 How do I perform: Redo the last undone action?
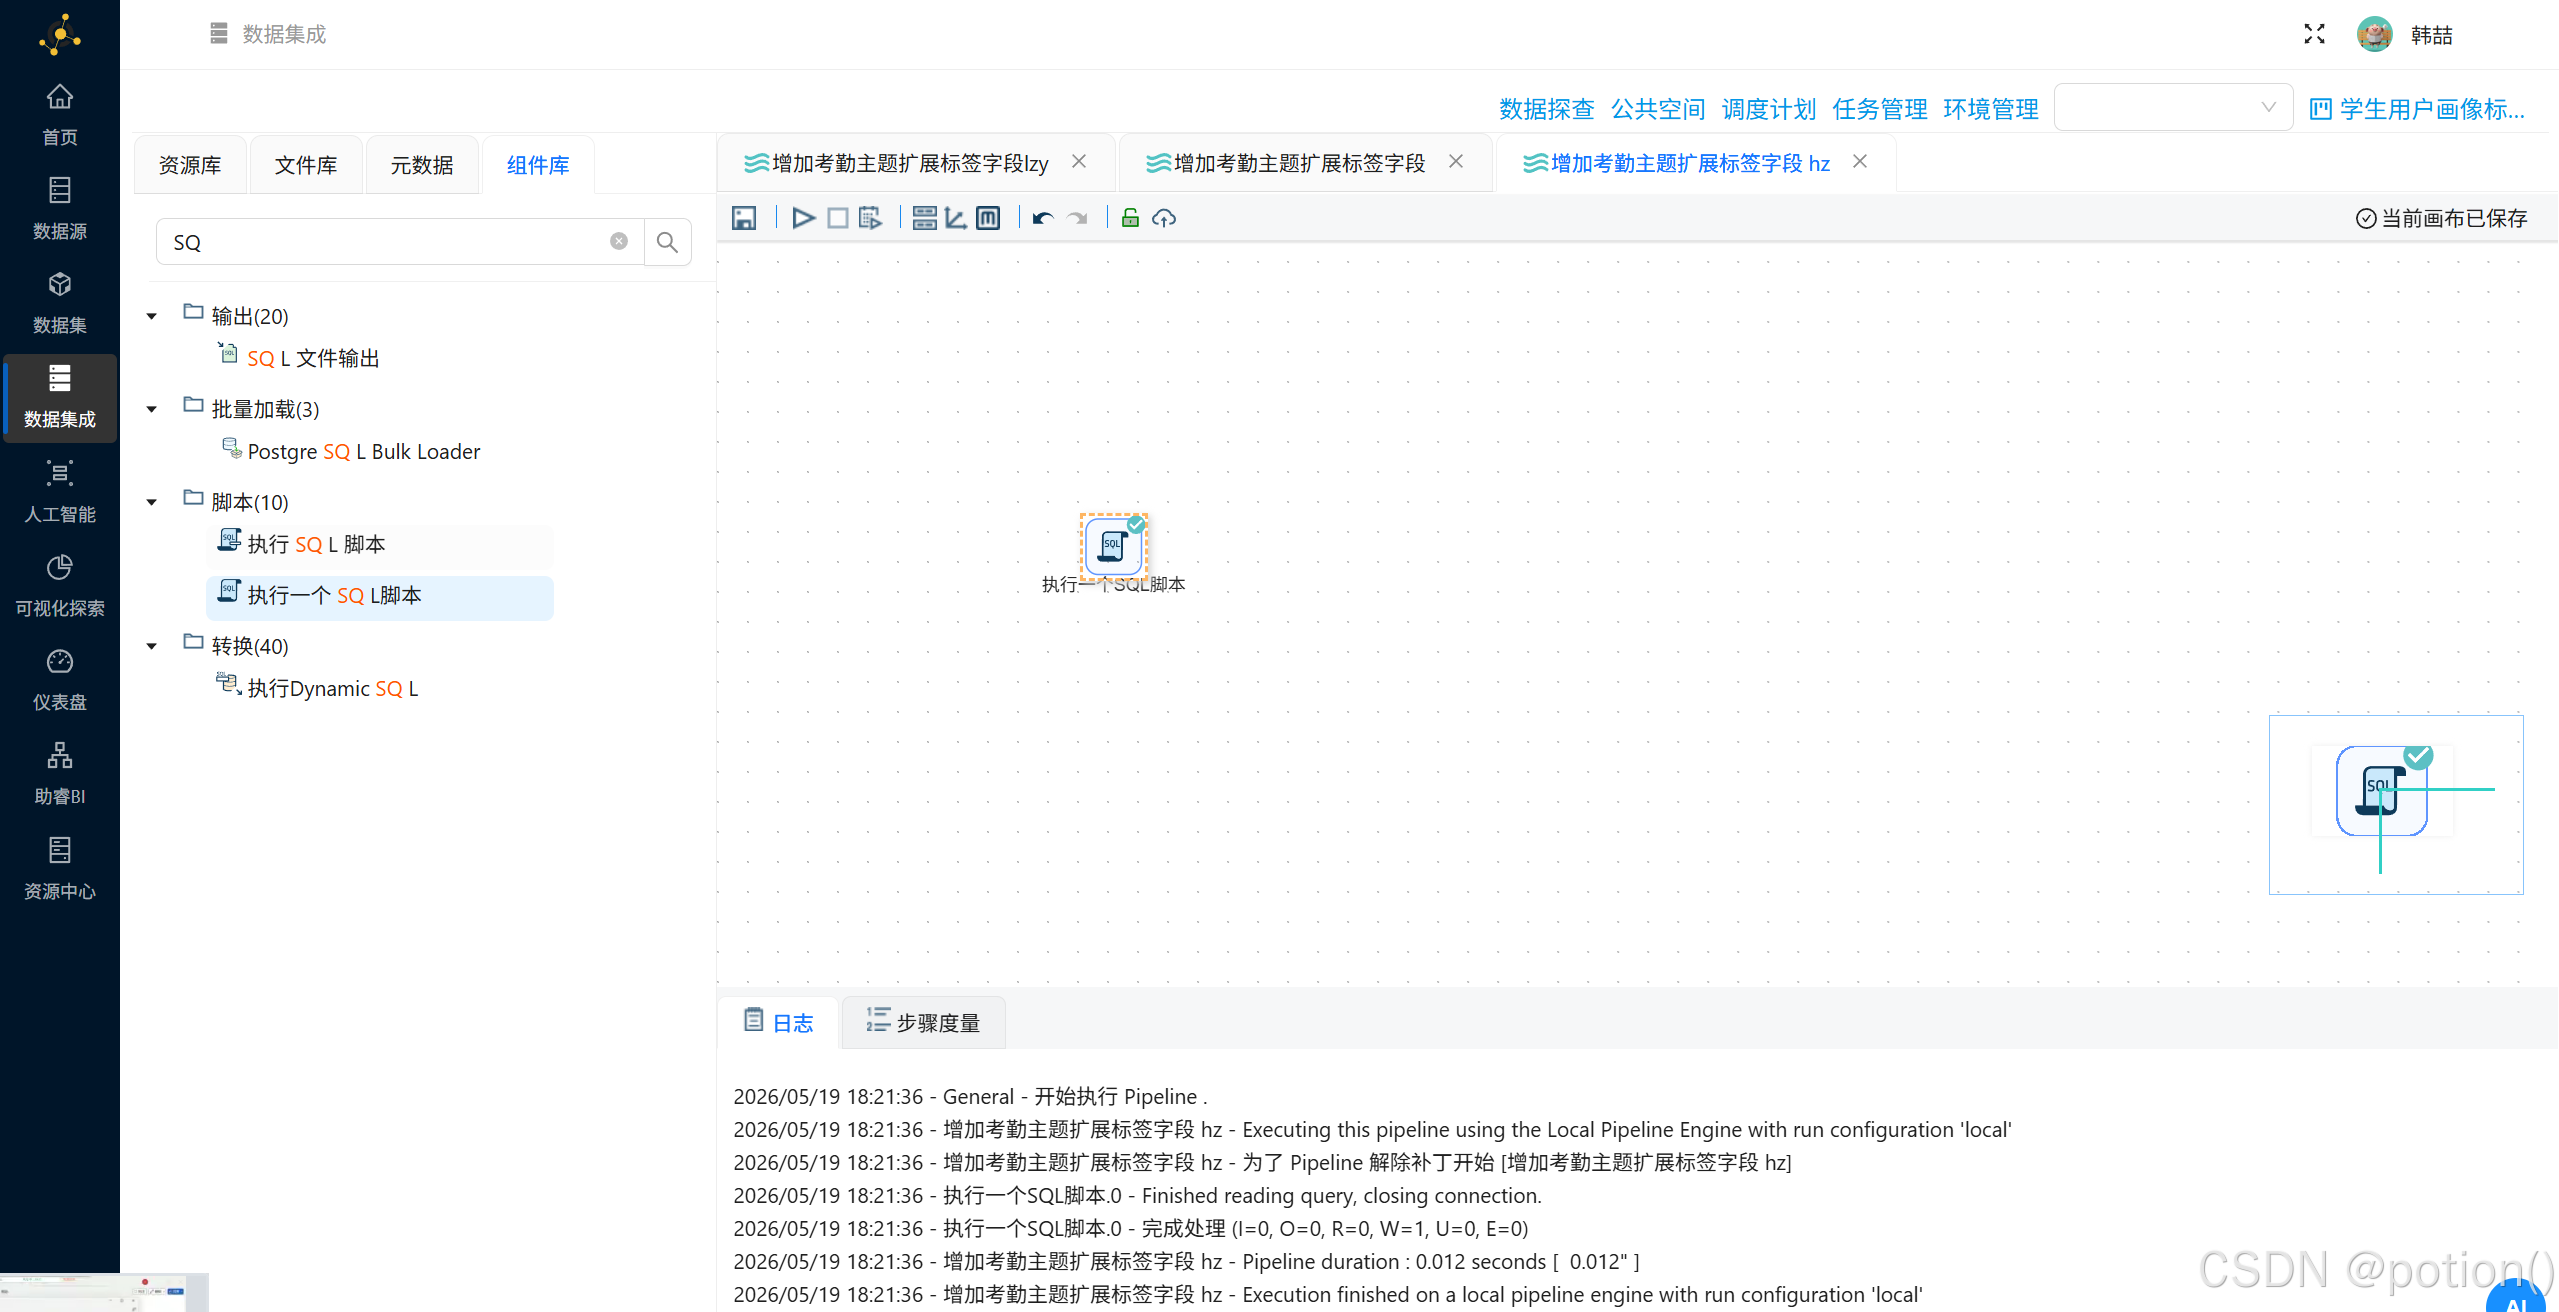[1077, 218]
